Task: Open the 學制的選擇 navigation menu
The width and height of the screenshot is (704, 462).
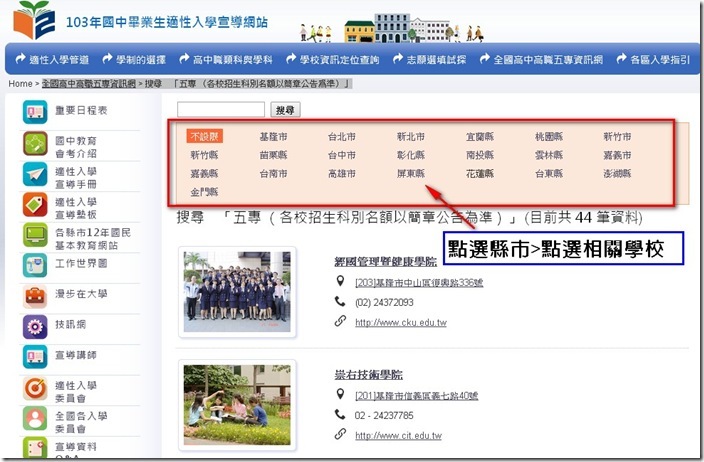Action: coord(134,59)
